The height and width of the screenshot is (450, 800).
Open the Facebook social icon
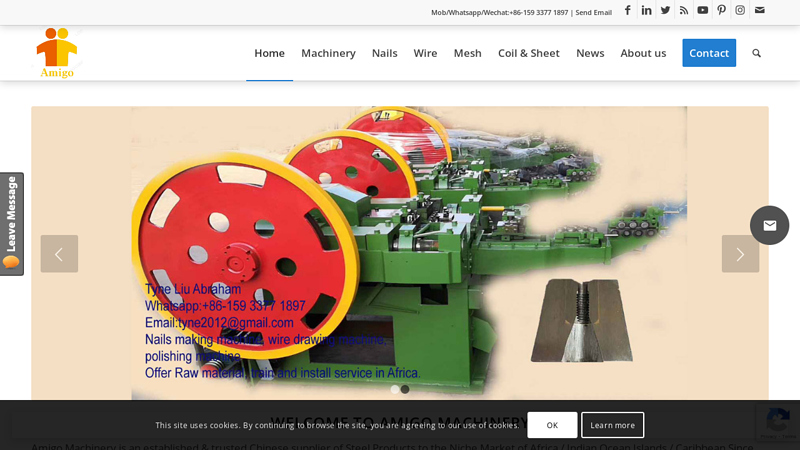(x=628, y=10)
